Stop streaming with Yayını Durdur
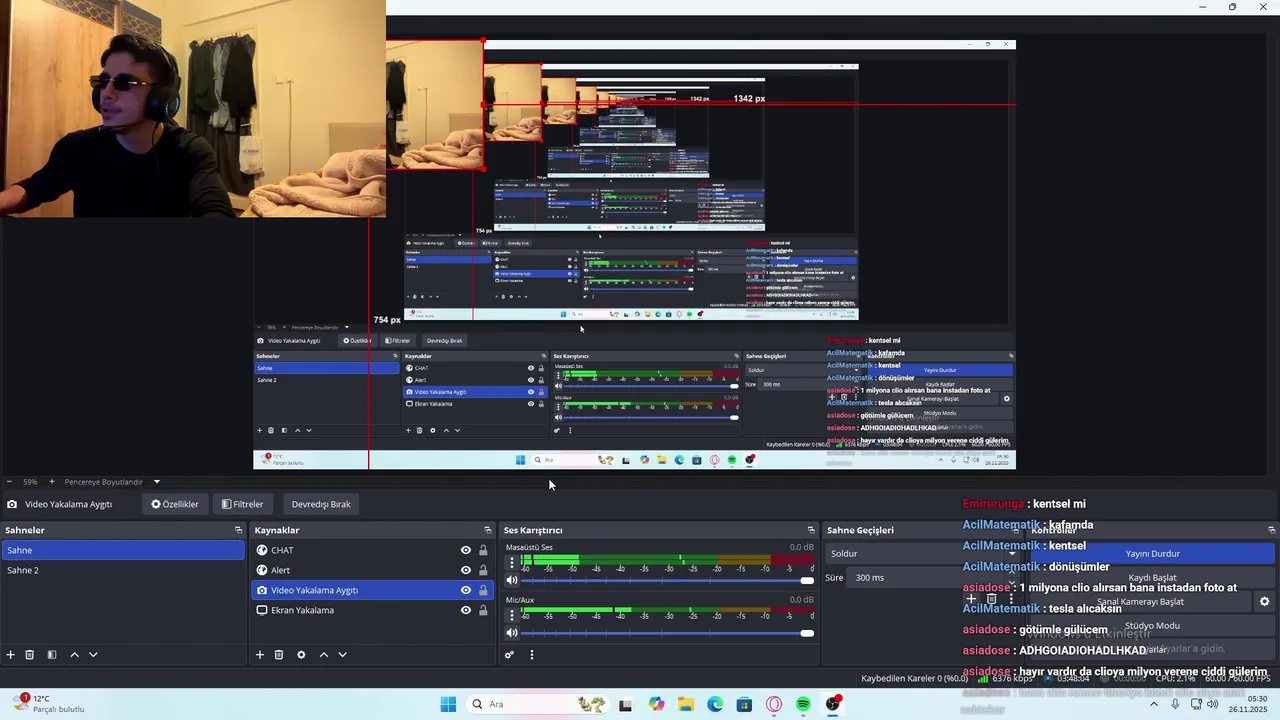The height and width of the screenshot is (720, 1280). coord(1153,553)
